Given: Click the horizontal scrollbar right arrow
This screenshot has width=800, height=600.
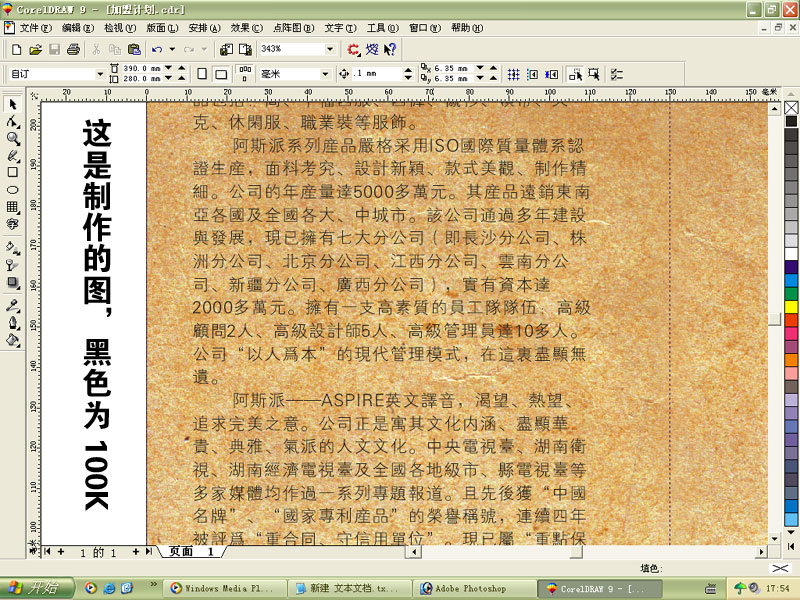Looking at the screenshot, I should tap(761, 552).
